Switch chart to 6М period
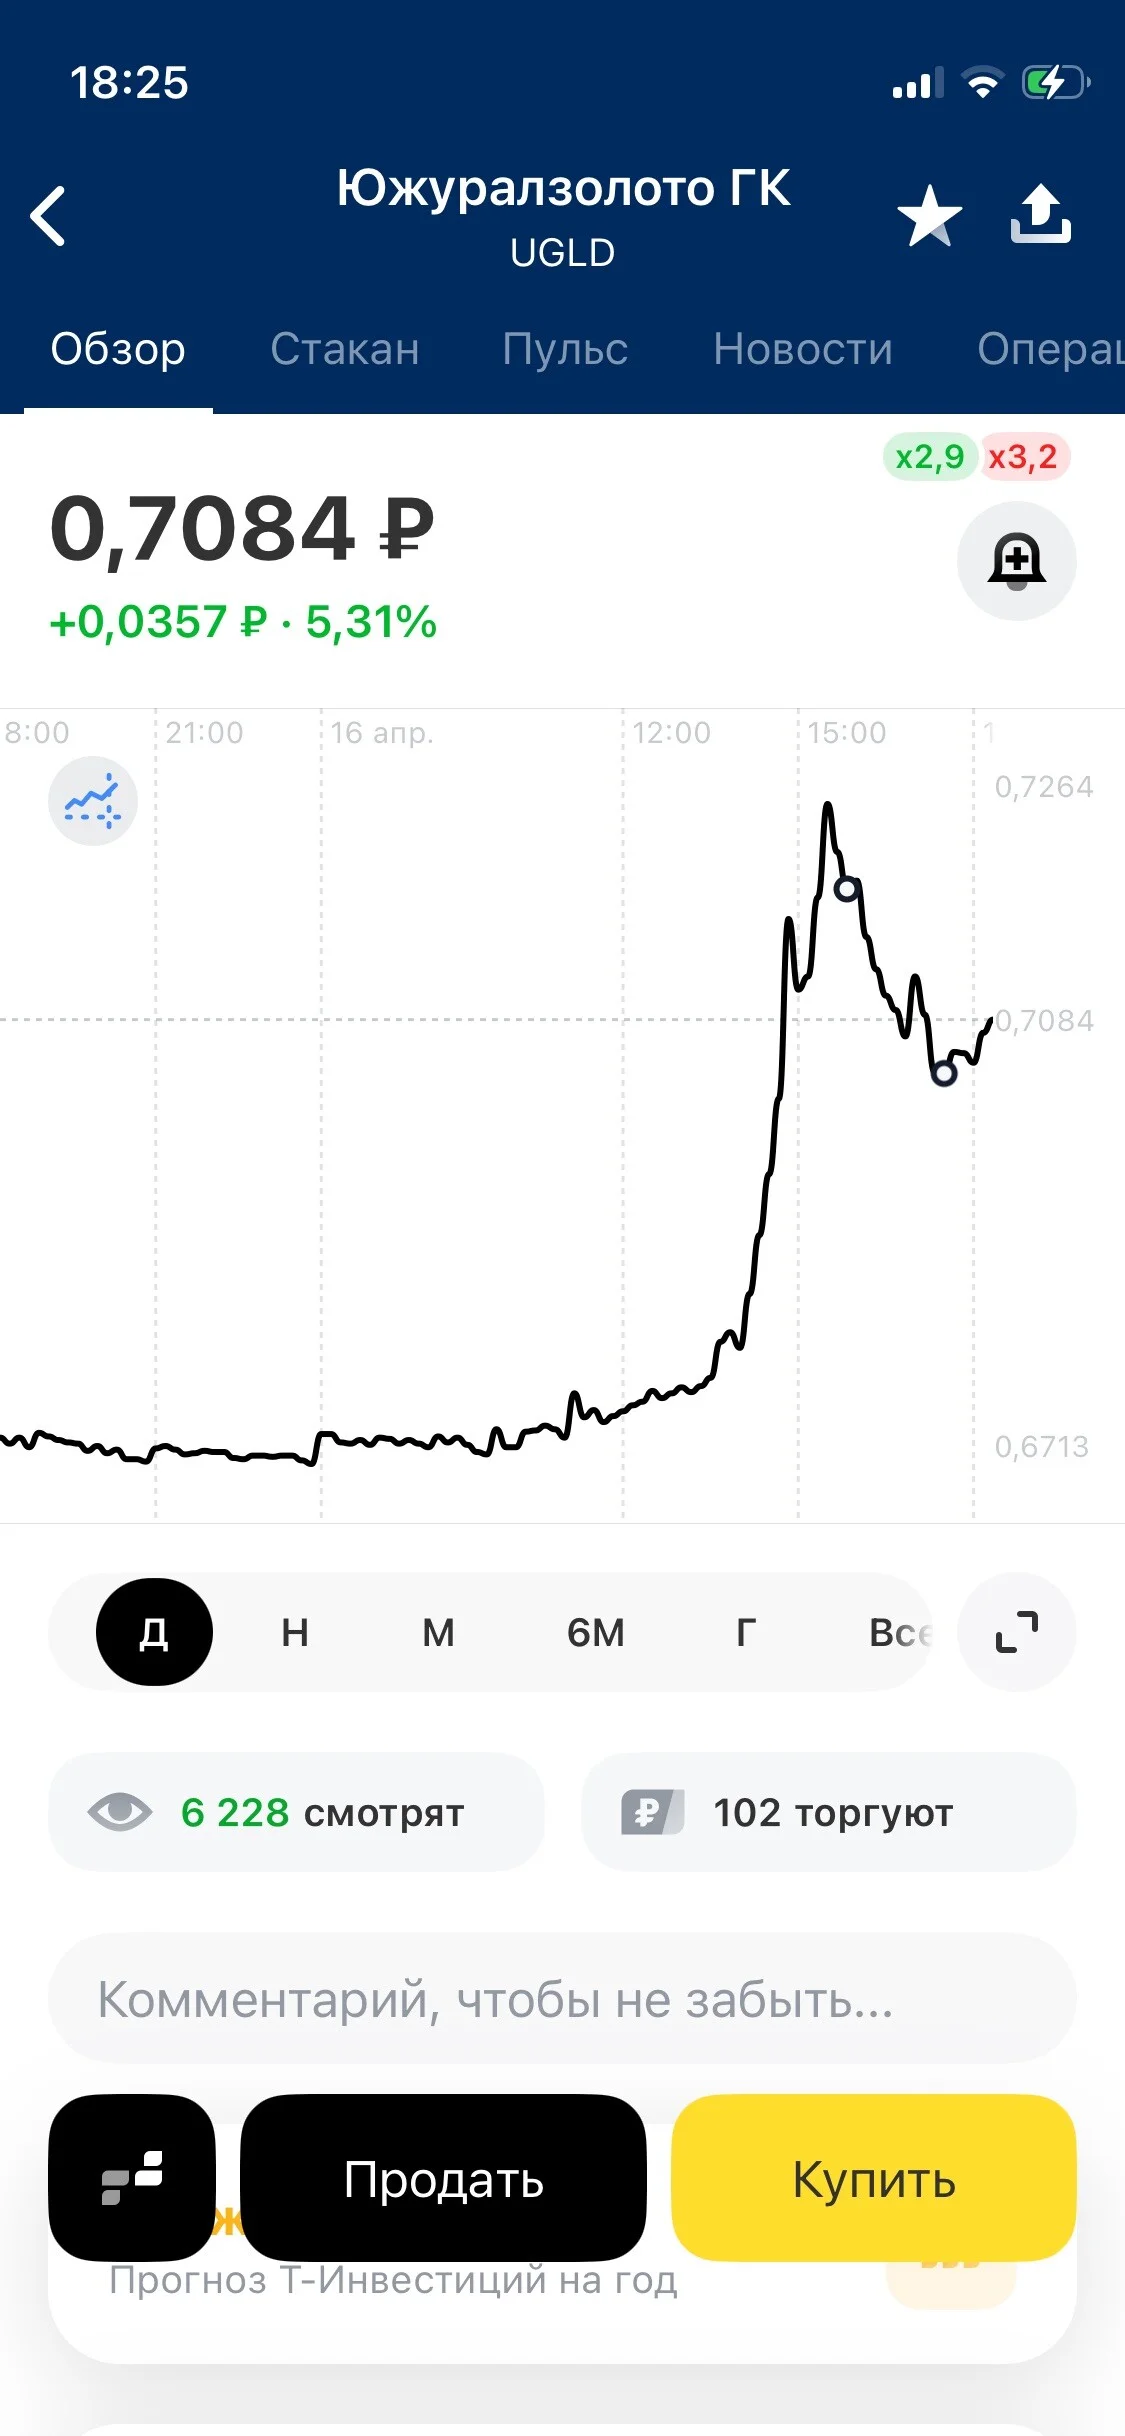The image size is (1125, 2436). click(596, 1632)
